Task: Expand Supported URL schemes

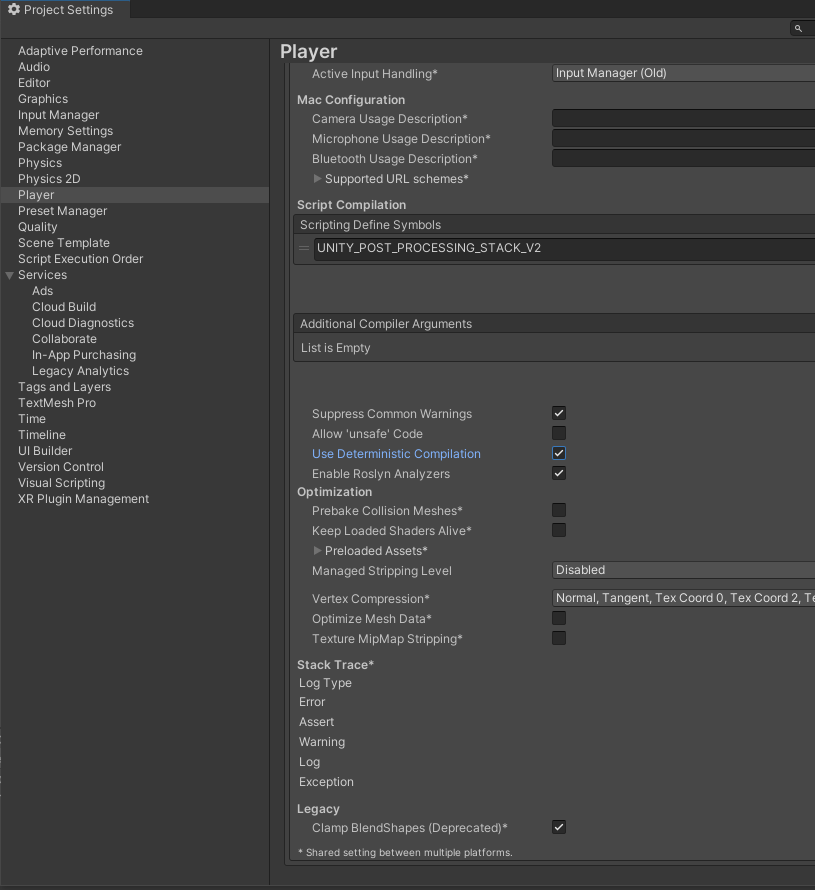Action: pos(318,178)
